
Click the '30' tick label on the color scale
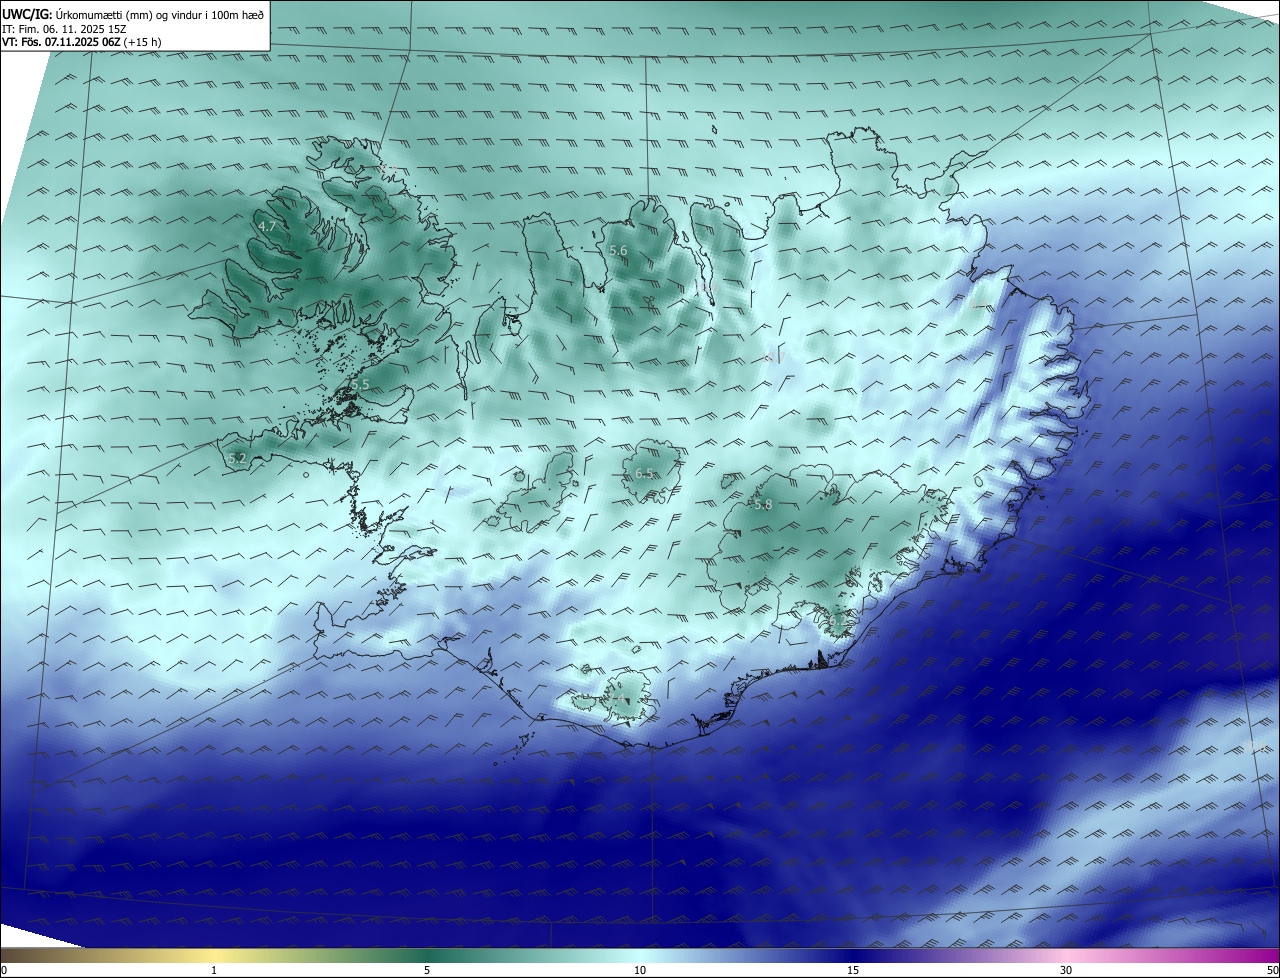pyautogui.click(x=1066, y=970)
